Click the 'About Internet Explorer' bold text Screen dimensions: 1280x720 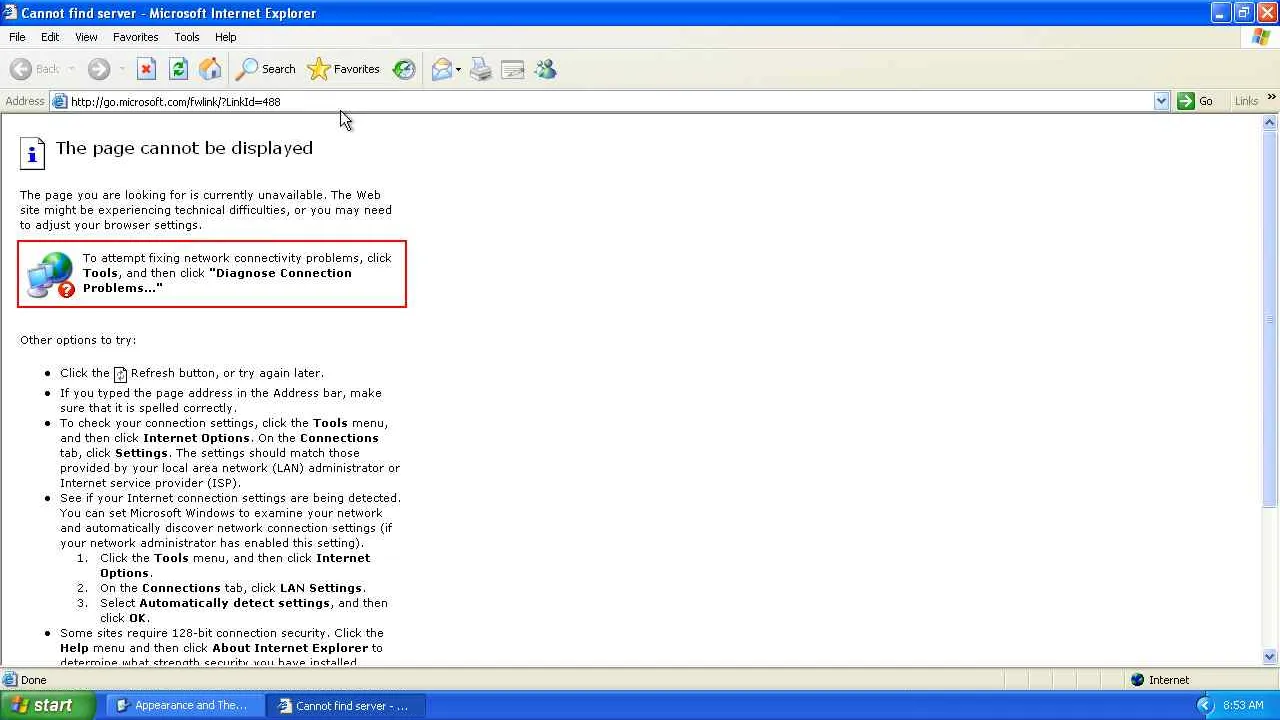pos(290,648)
